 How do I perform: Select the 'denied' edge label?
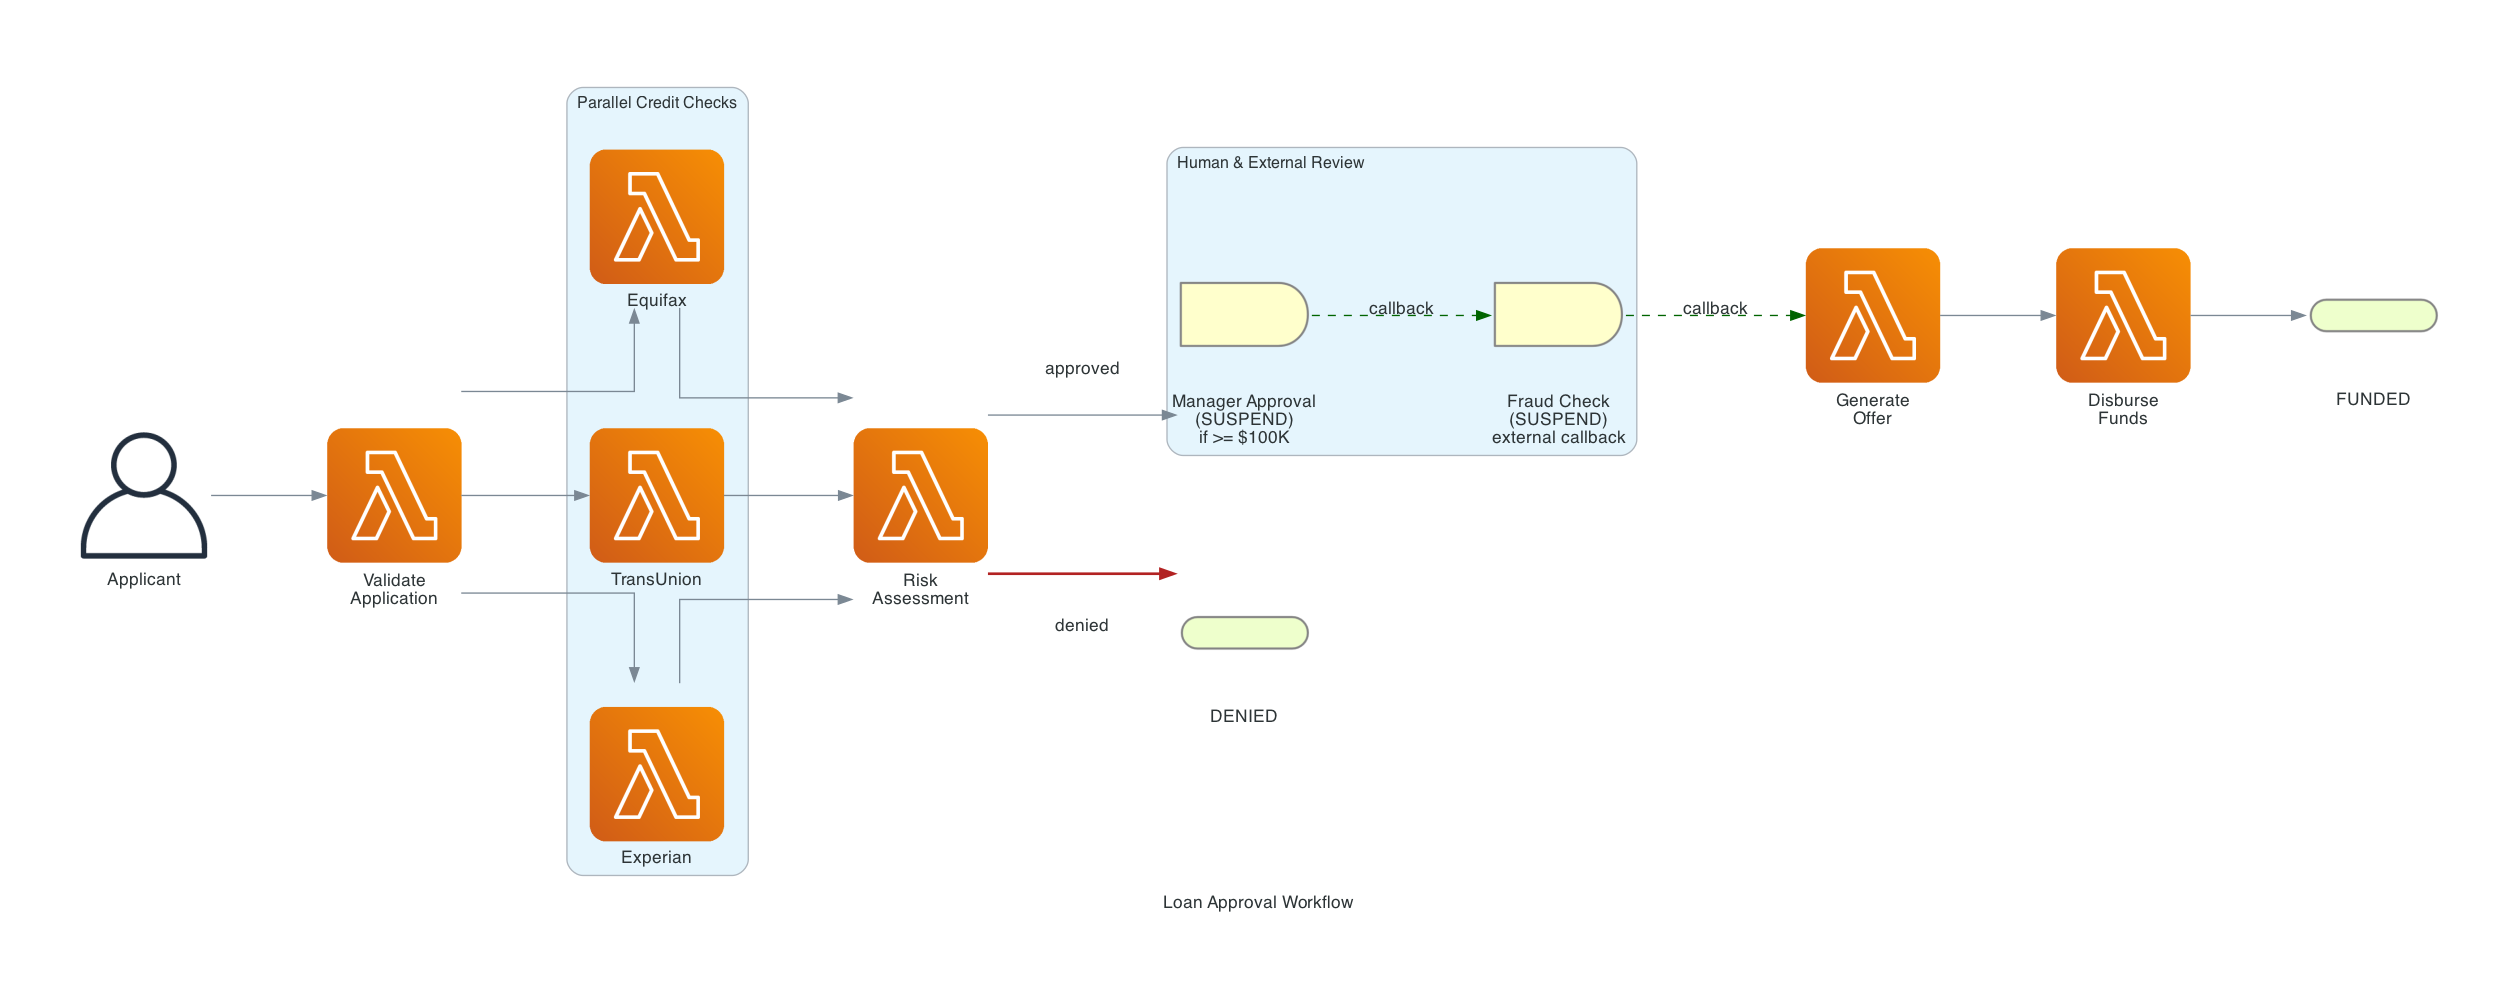[1081, 626]
